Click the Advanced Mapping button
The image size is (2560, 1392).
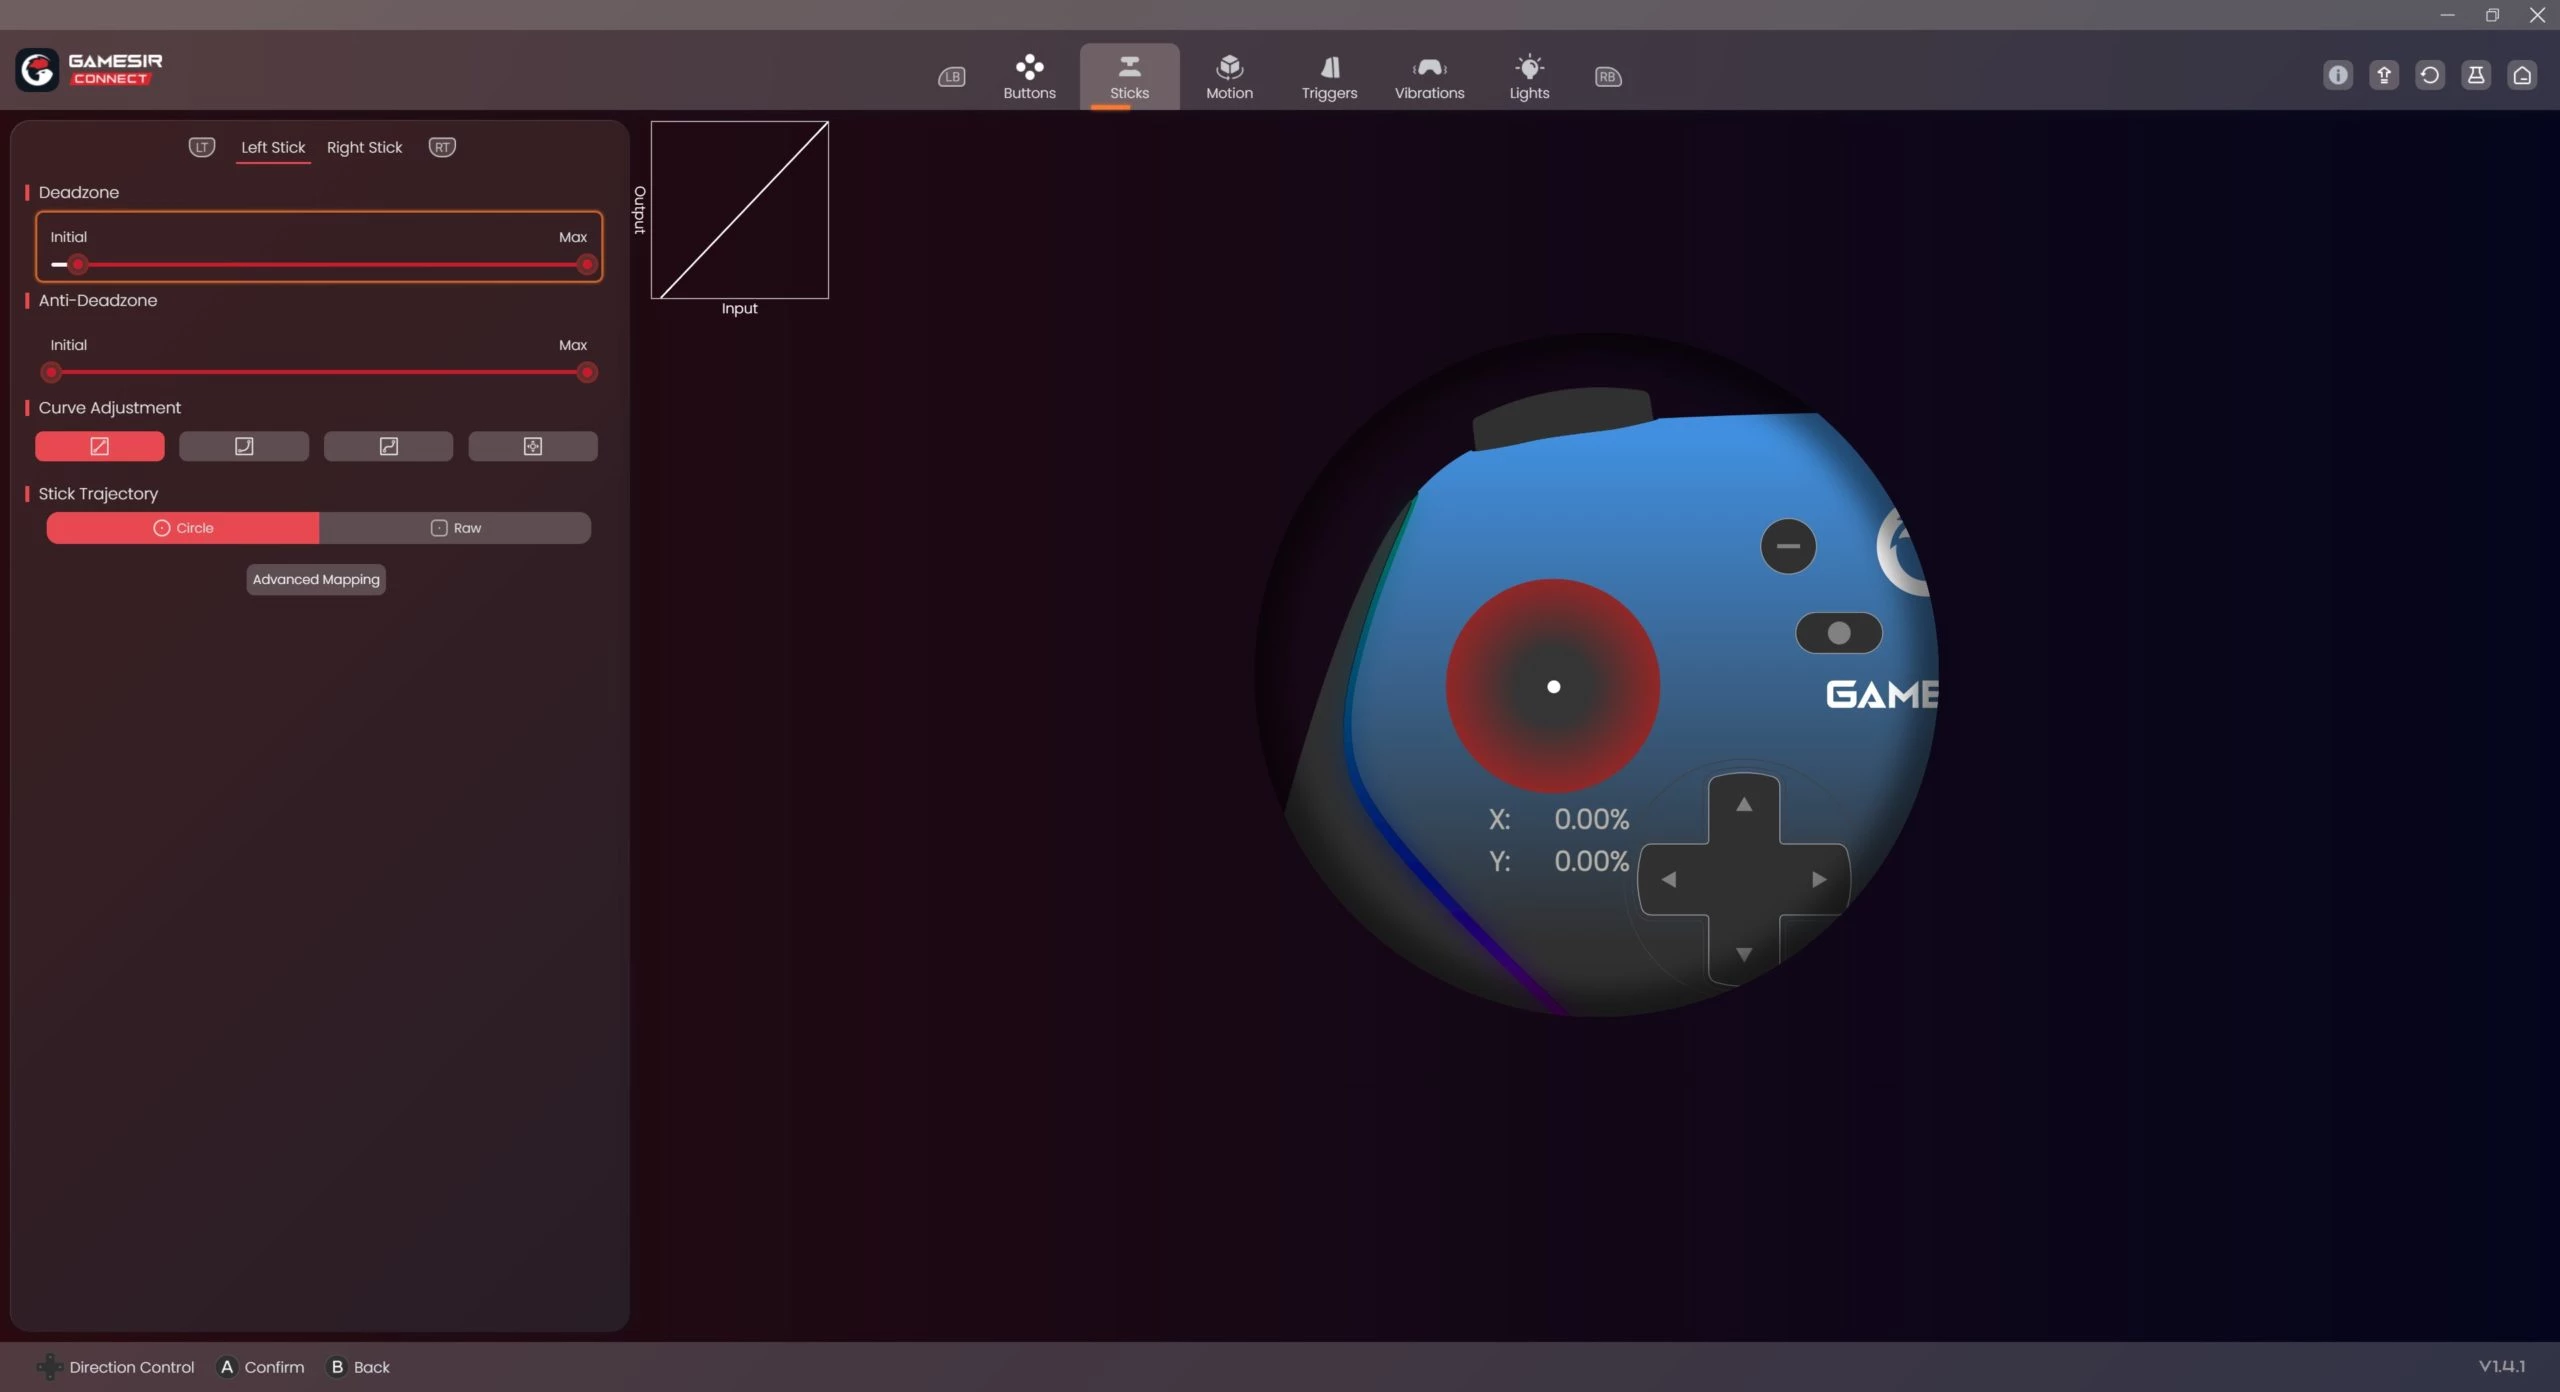(x=316, y=579)
